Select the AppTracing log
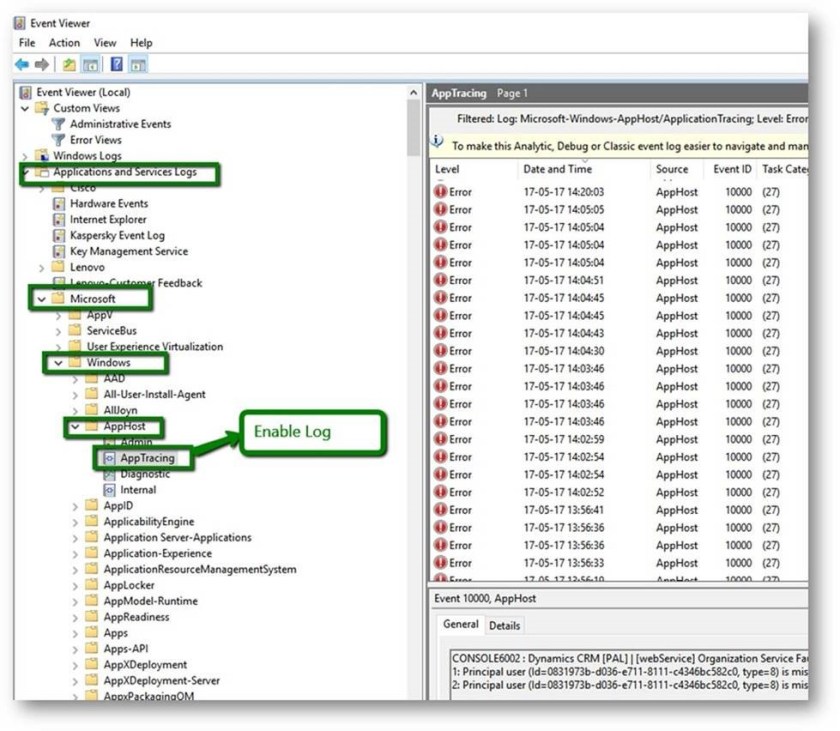840x731 pixels. [x=146, y=458]
